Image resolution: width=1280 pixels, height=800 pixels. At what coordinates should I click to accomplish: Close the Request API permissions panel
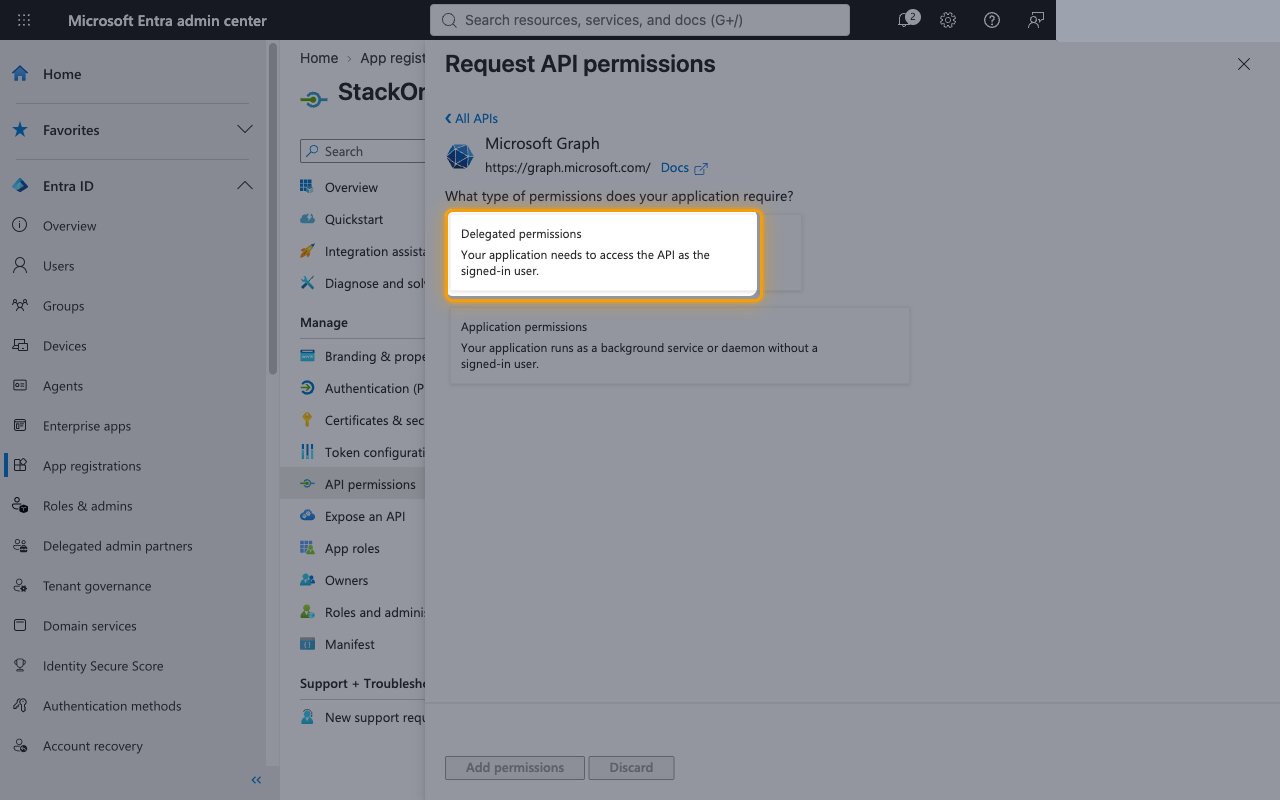pyautogui.click(x=1244, y=64)
